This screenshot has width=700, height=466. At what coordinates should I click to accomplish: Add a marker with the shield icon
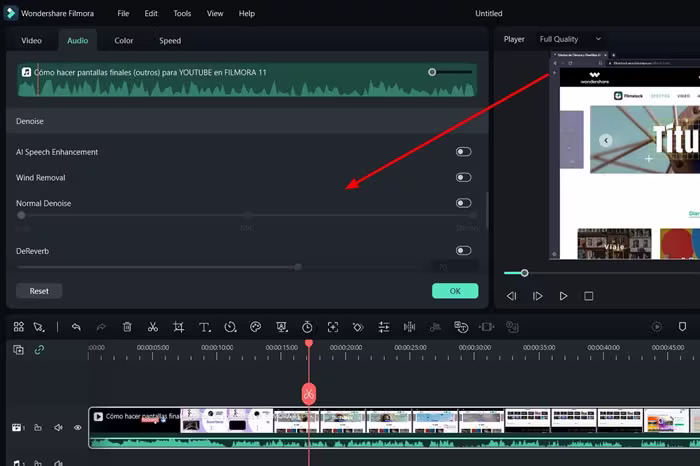(x=682, y=327)
